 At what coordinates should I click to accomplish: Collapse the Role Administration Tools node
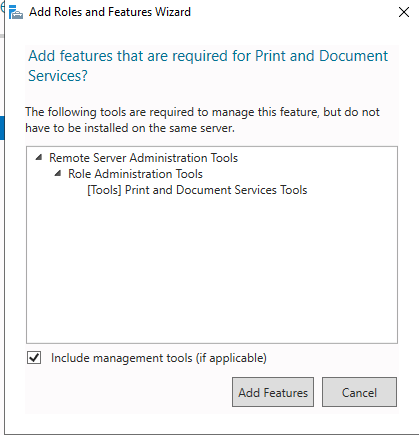coord(58,173)
